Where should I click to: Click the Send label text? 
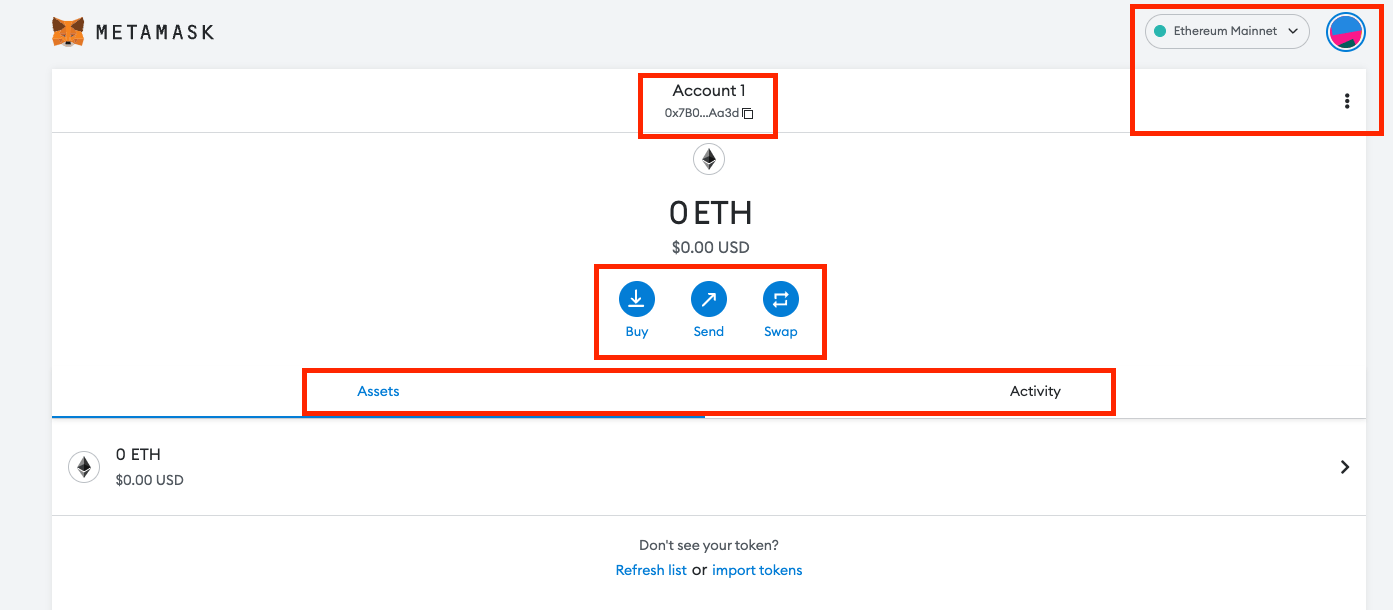pyautogui.click(x=709, y=331)
